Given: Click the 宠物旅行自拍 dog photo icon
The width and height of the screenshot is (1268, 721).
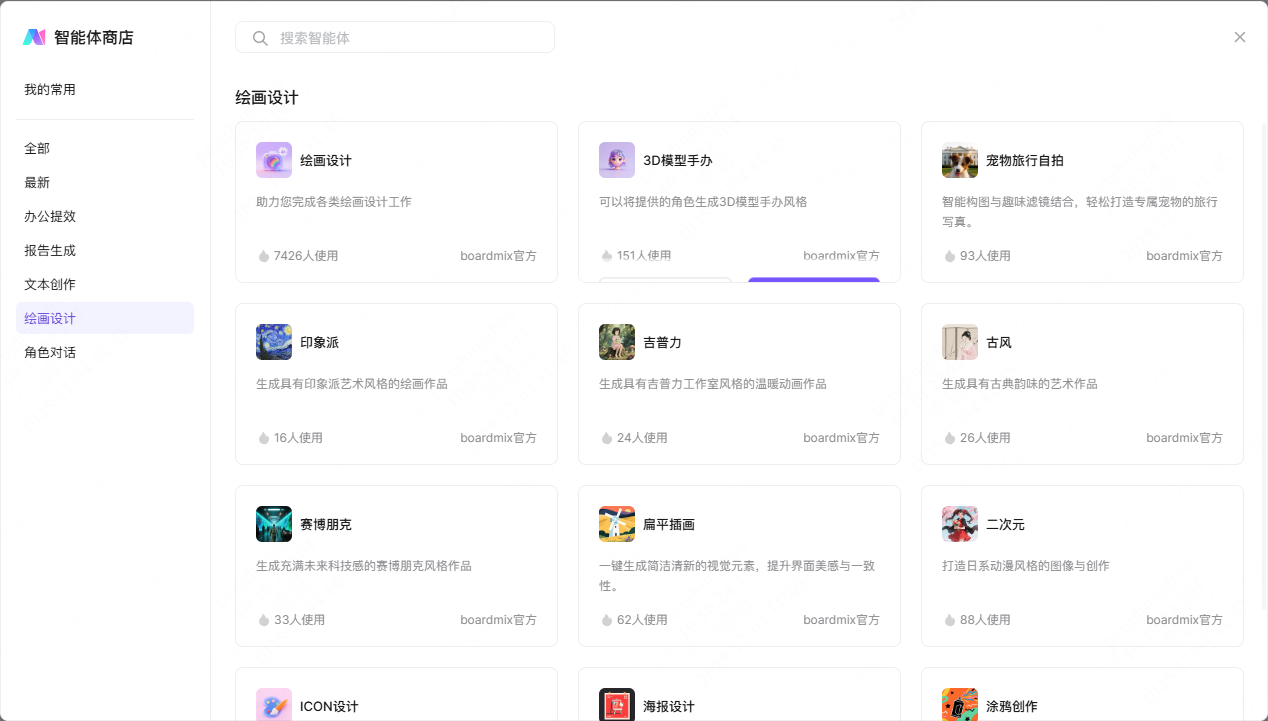Looking at the screenshot, I should click(x=960, y=160).
